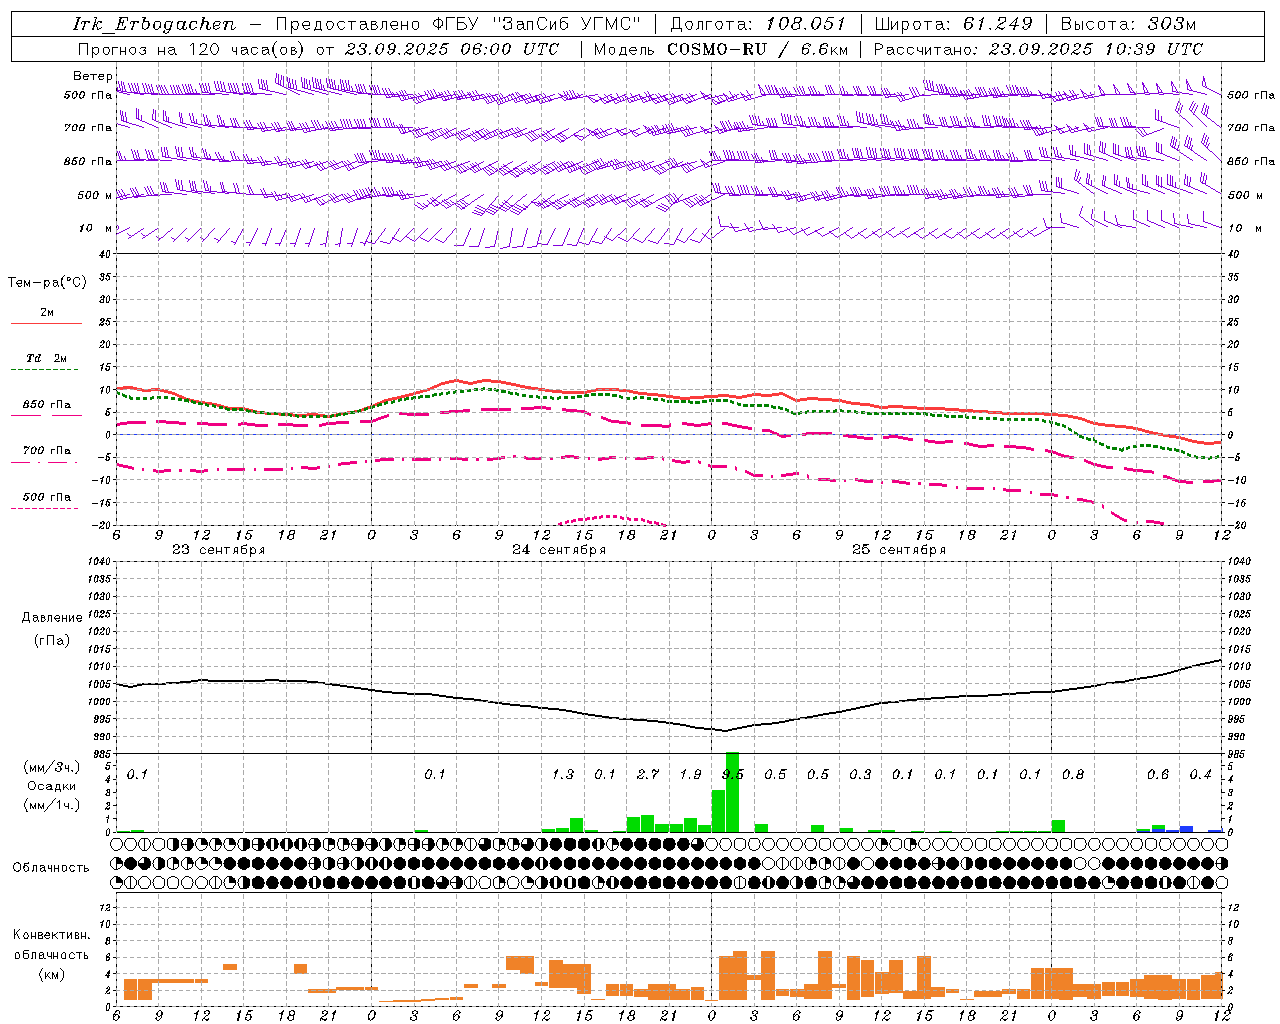Click the '23 сентября' date label

[218, 550]
